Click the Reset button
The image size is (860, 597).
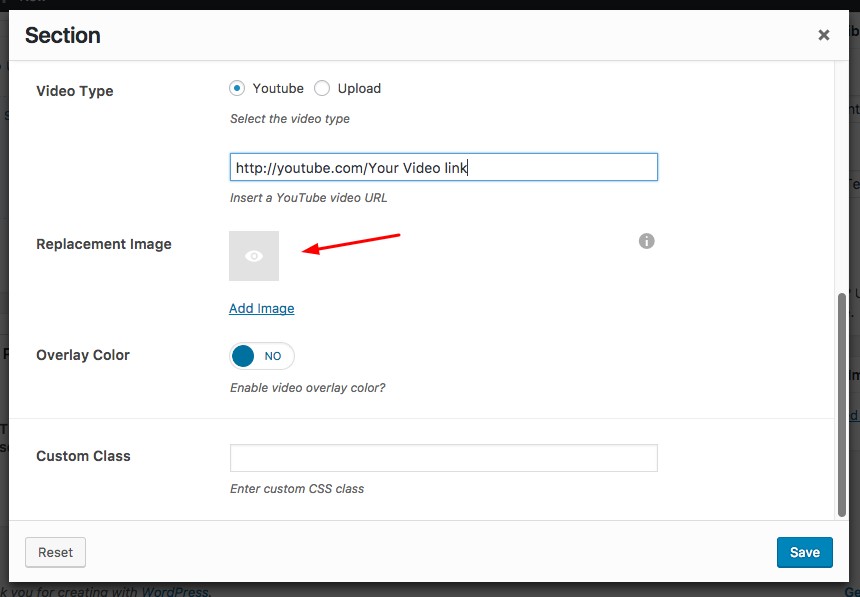point(55,552)
